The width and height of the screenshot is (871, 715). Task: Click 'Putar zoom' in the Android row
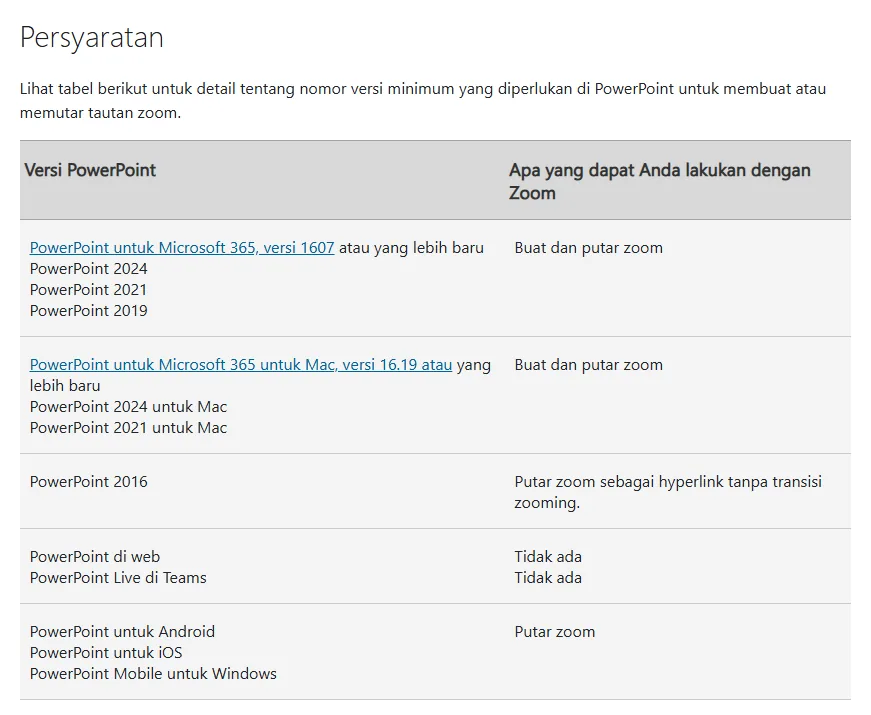(x=554, y=632)
